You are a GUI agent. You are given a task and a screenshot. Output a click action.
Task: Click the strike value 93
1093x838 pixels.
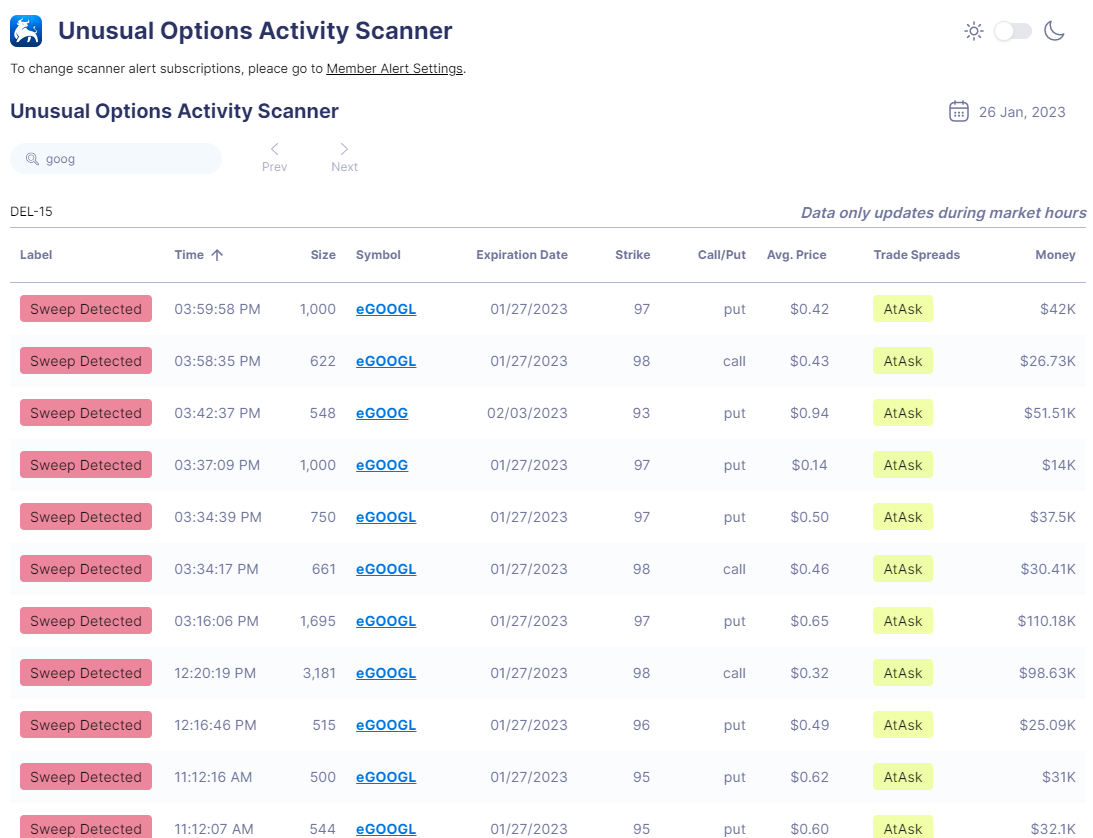tap(641, 413)
